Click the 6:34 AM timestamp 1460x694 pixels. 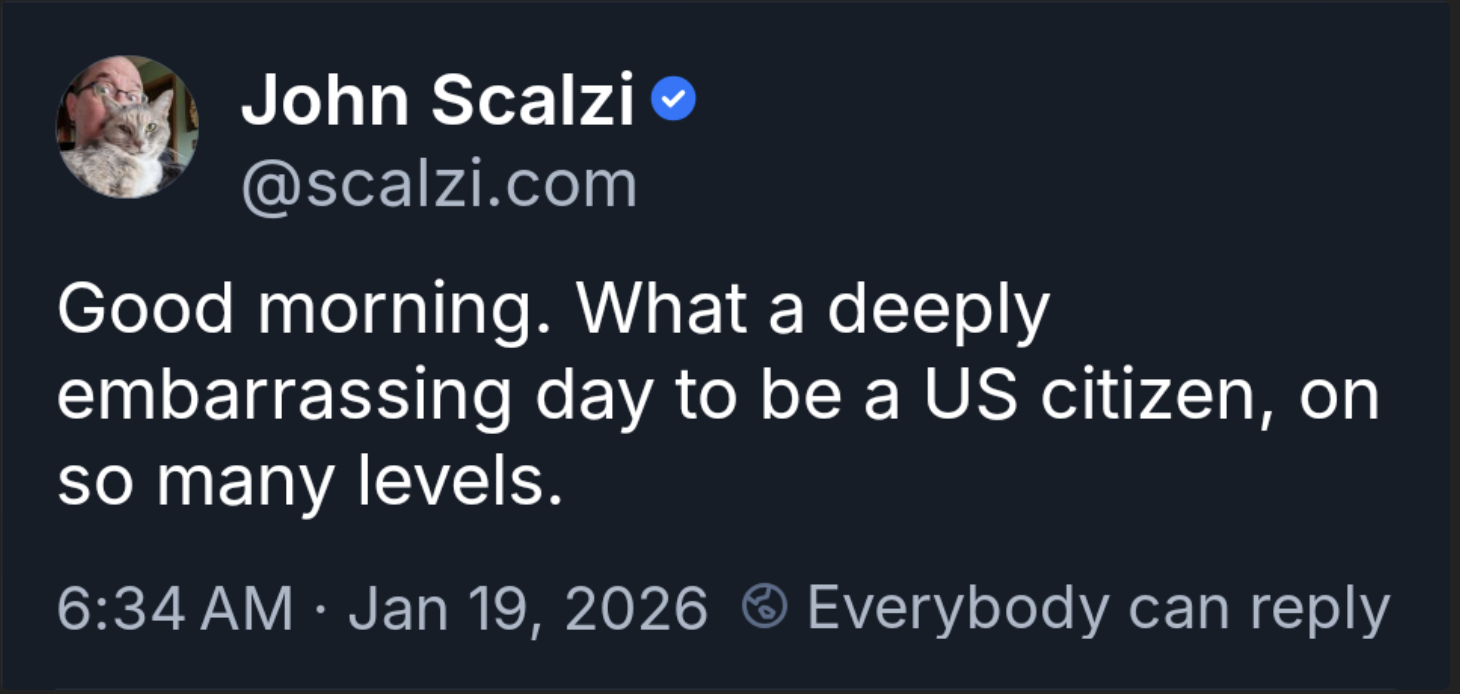[x=175, y=608]
